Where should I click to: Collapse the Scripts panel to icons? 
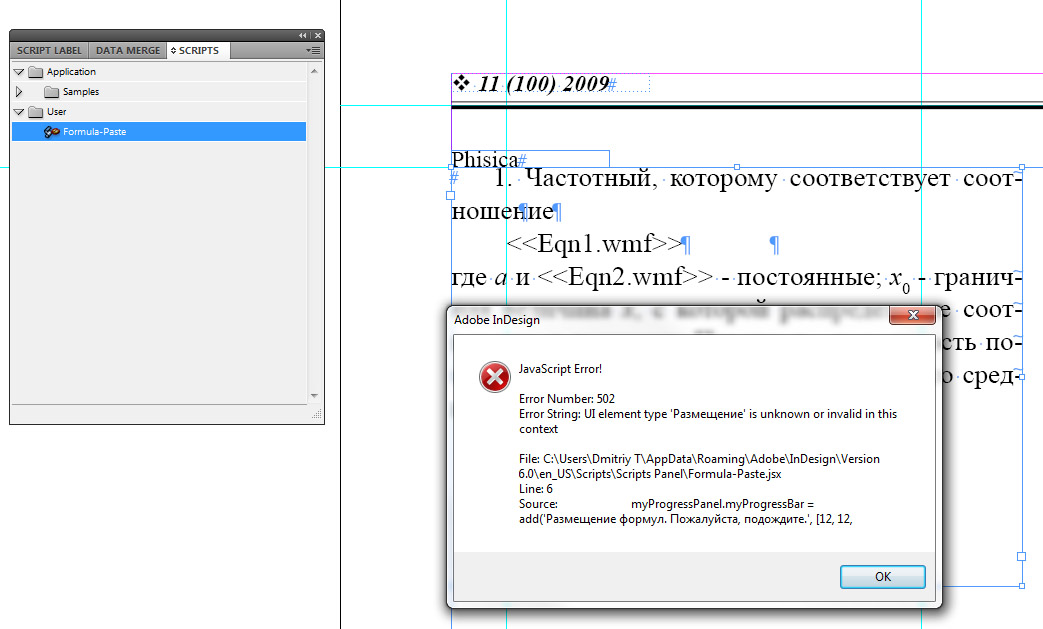click(x=303, y=35)
